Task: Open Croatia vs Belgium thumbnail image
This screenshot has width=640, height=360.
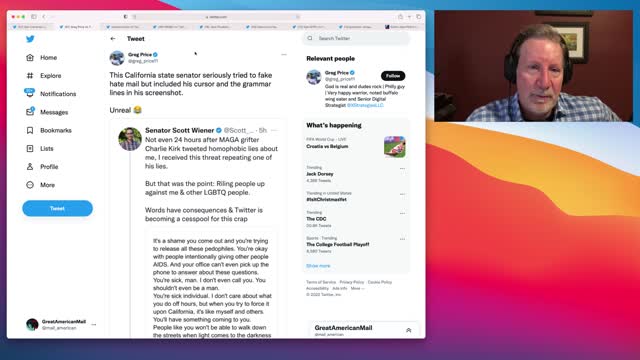Action: [x=394, y=147]
